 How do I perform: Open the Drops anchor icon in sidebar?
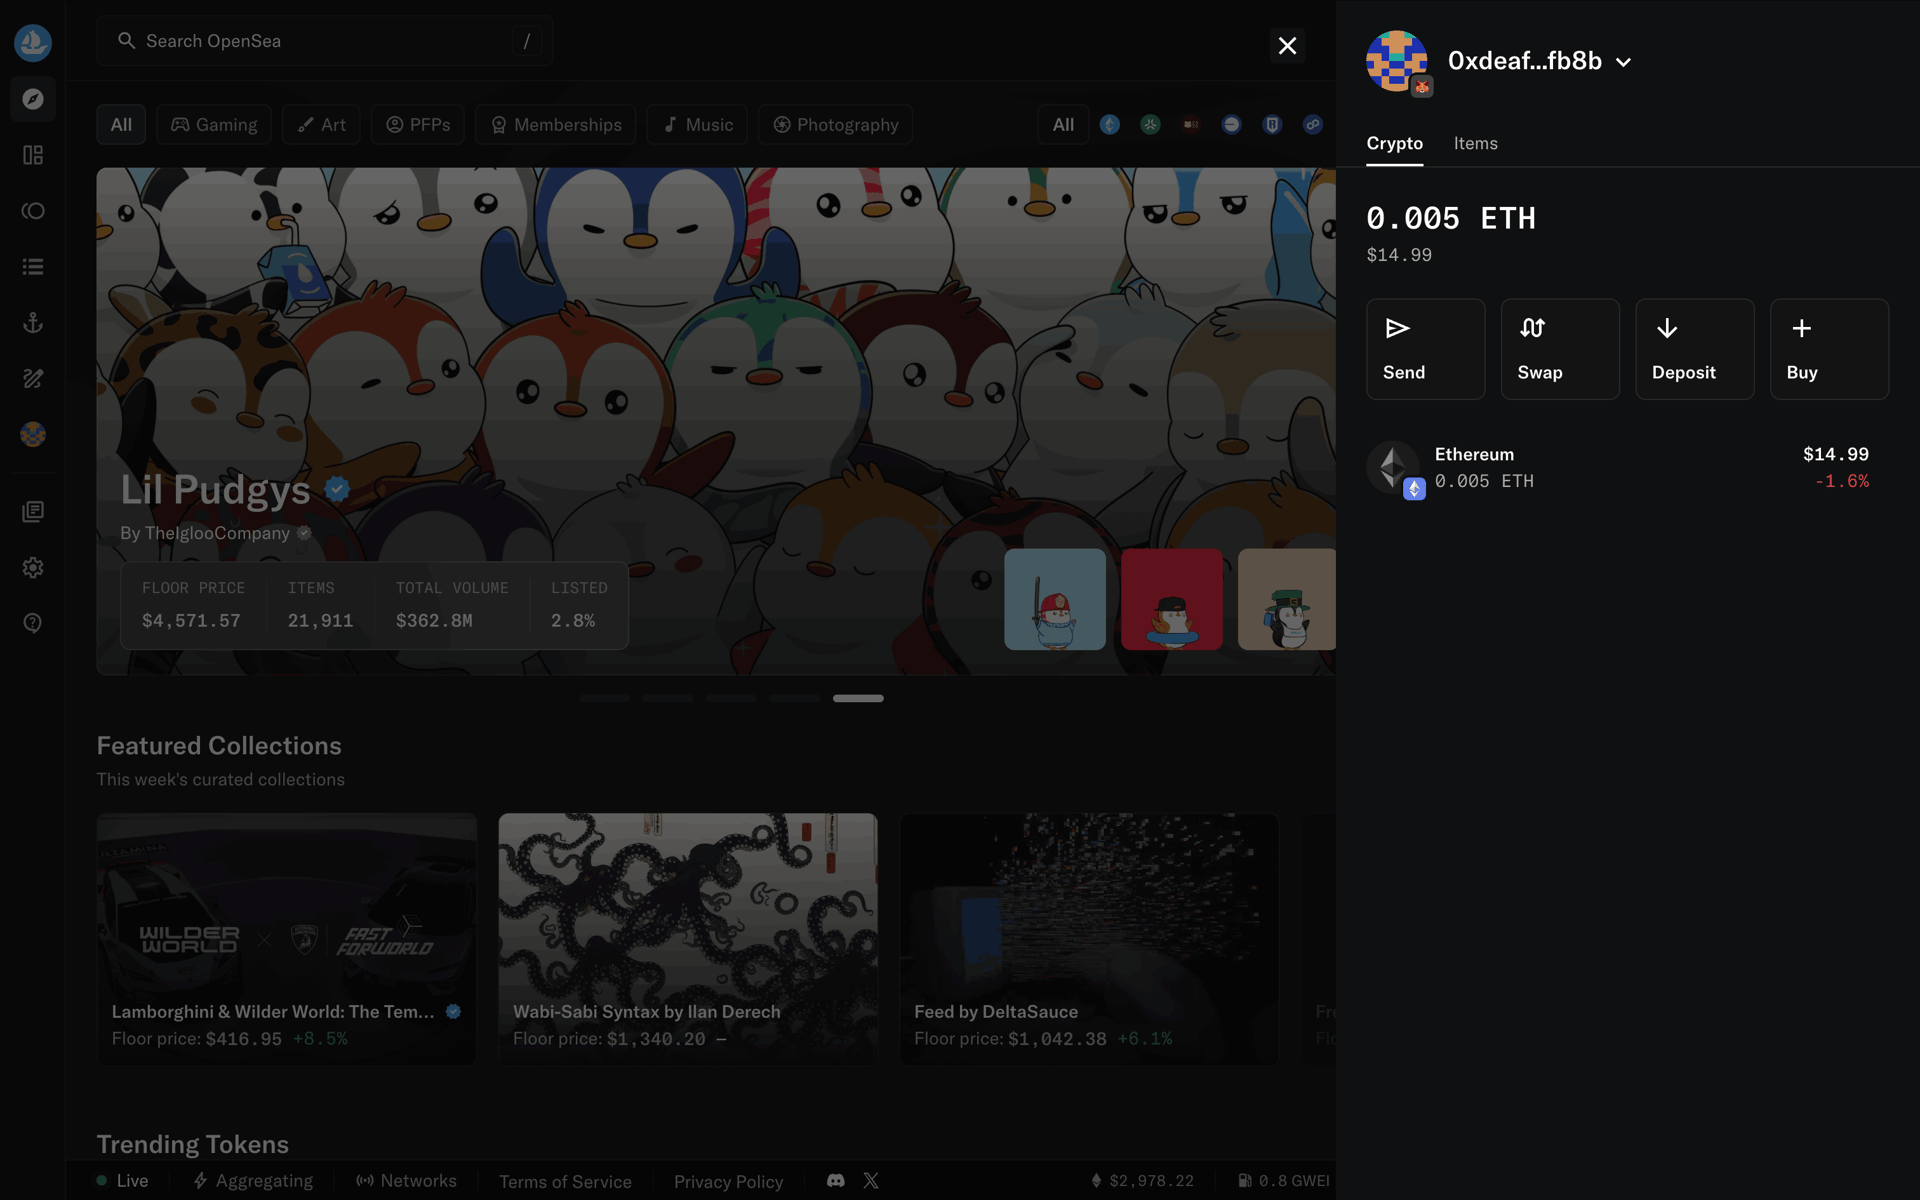point(33,323)
